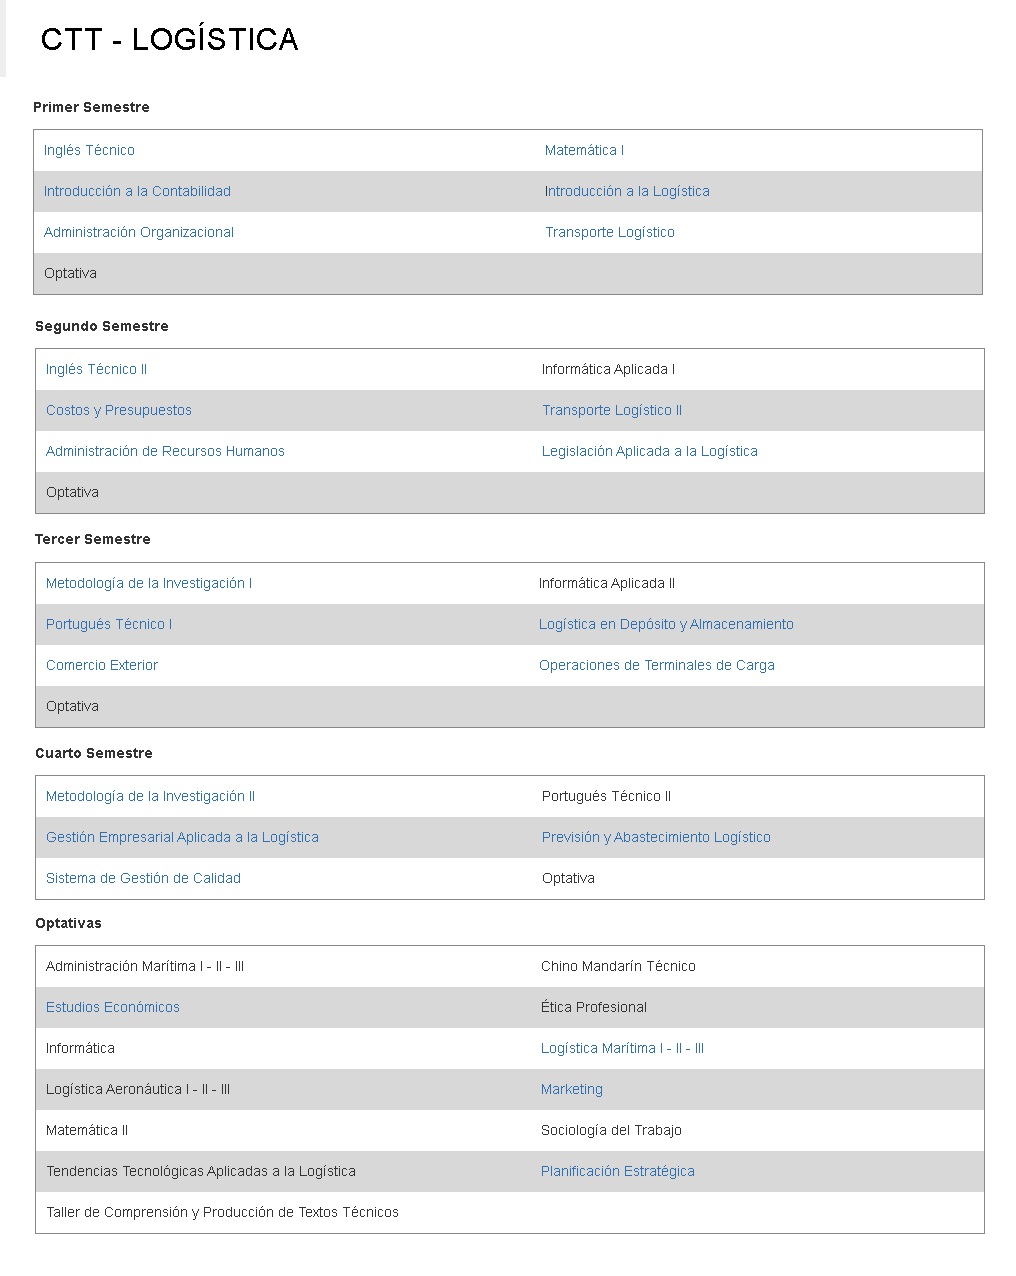Image resolution: width=1016 pixels, height=1276 pixels.
Task: Go to Operaciones de Terminales de Carga
Action: tap(657, 665)
